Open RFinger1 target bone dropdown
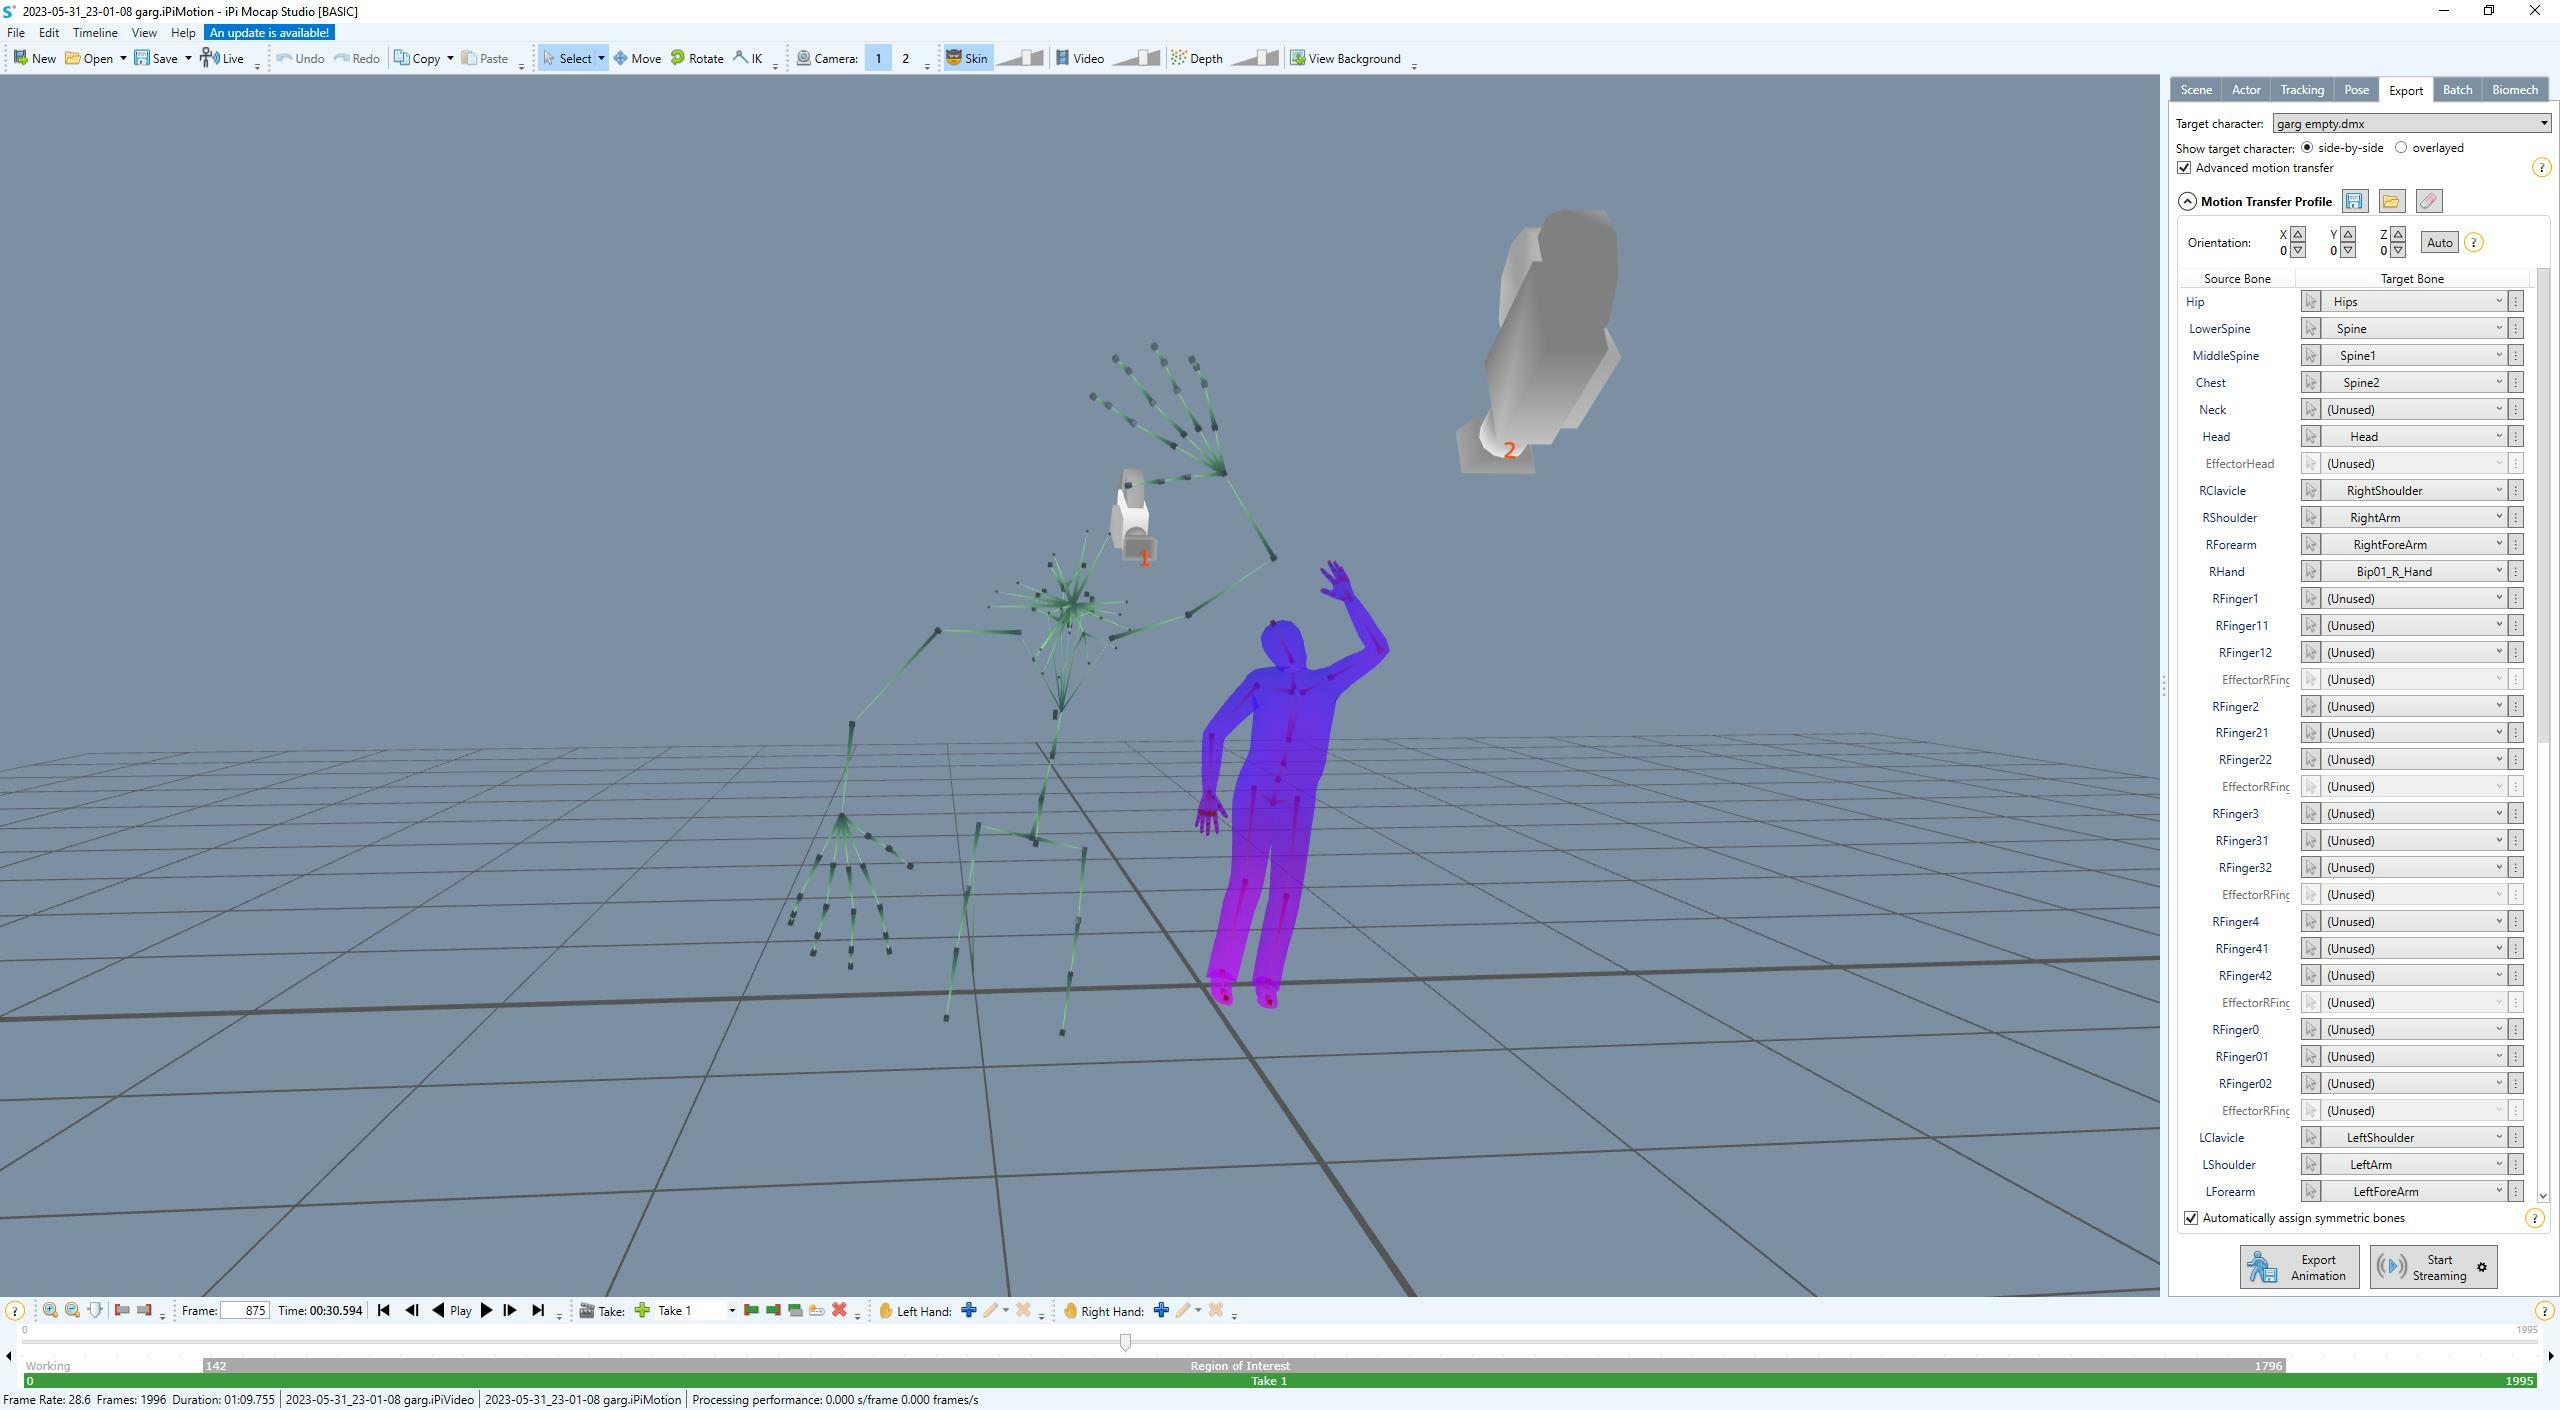This screenshot has height=1410, width=2560. (2414, 598)
